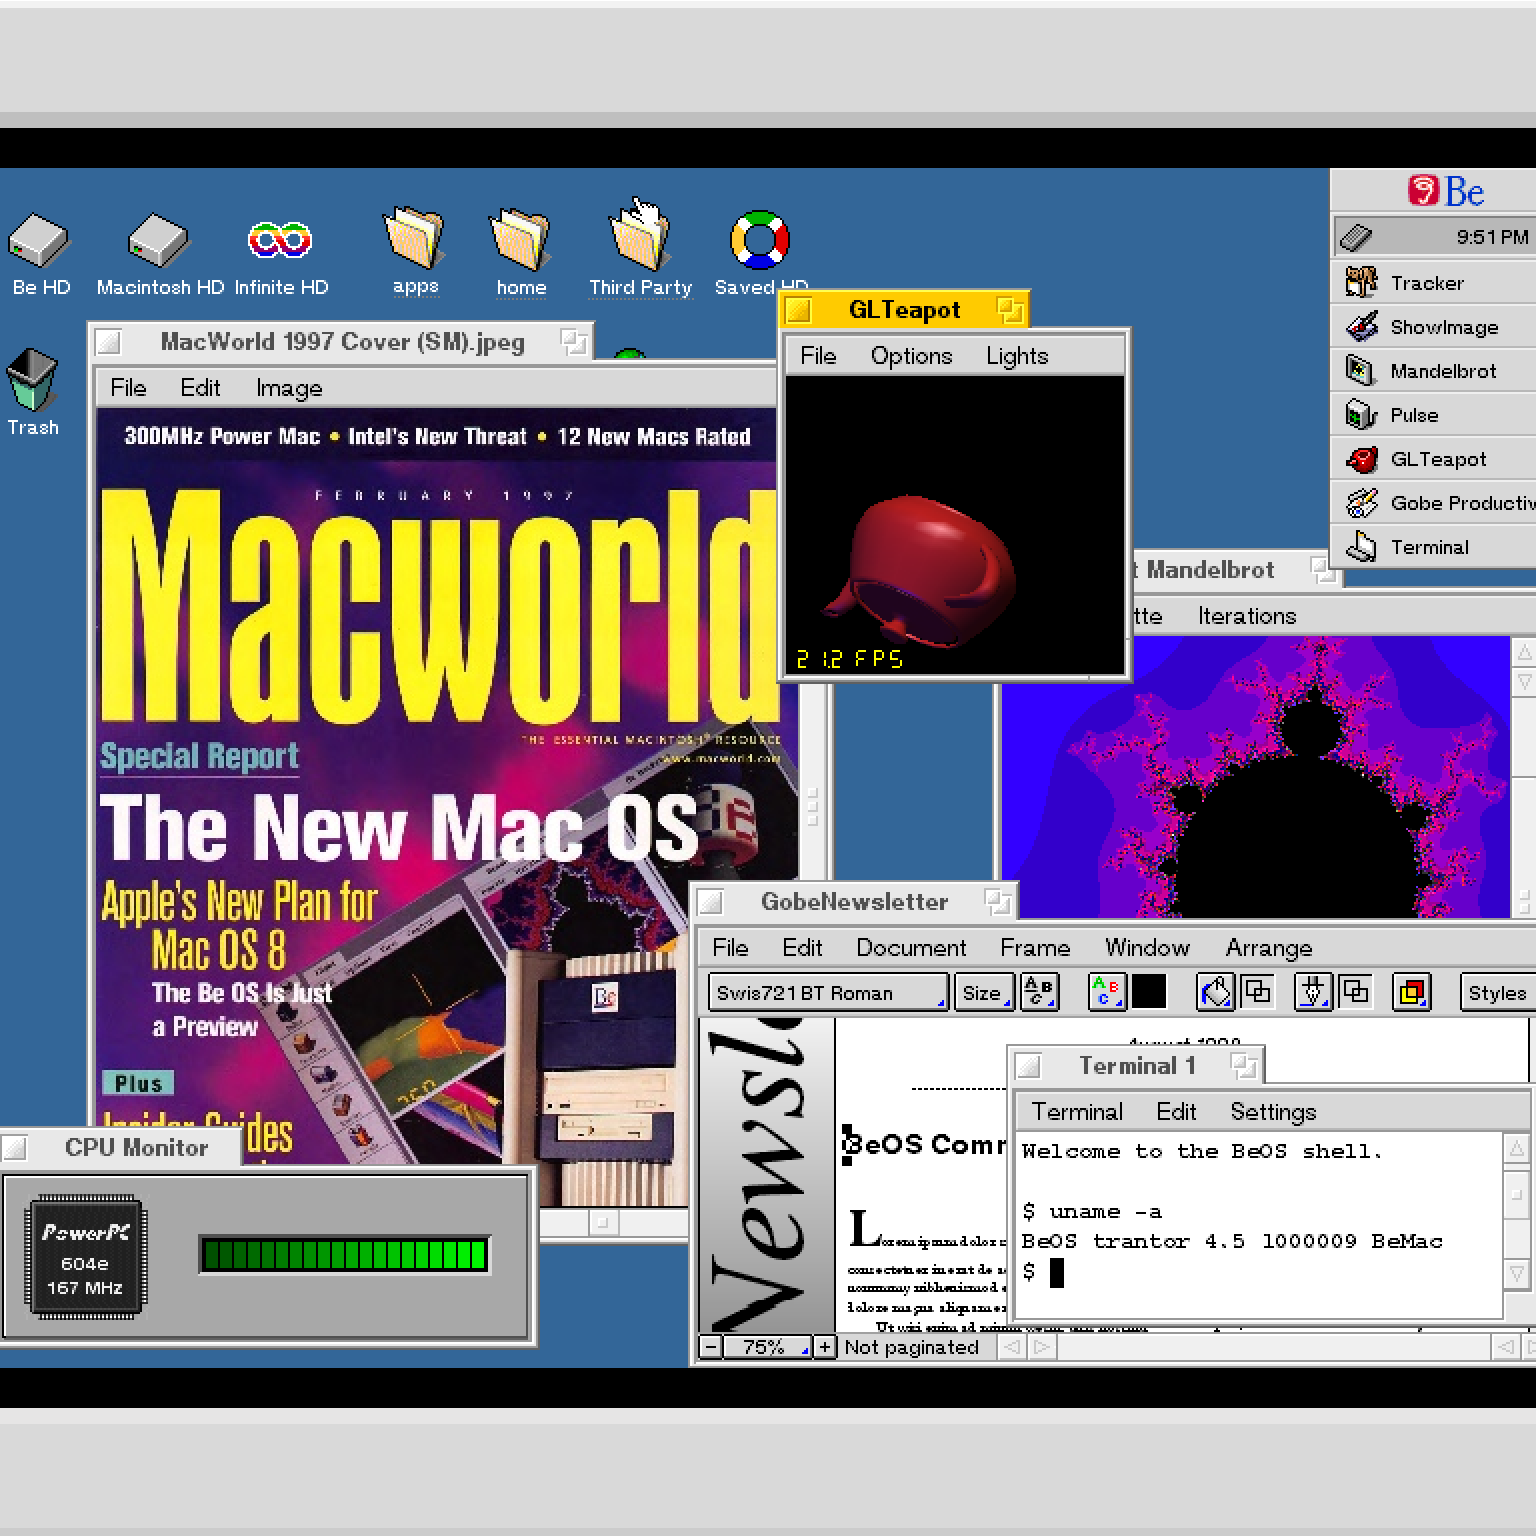Click the text style ABC icon in GobeNewsletter

coord(1039,992)
